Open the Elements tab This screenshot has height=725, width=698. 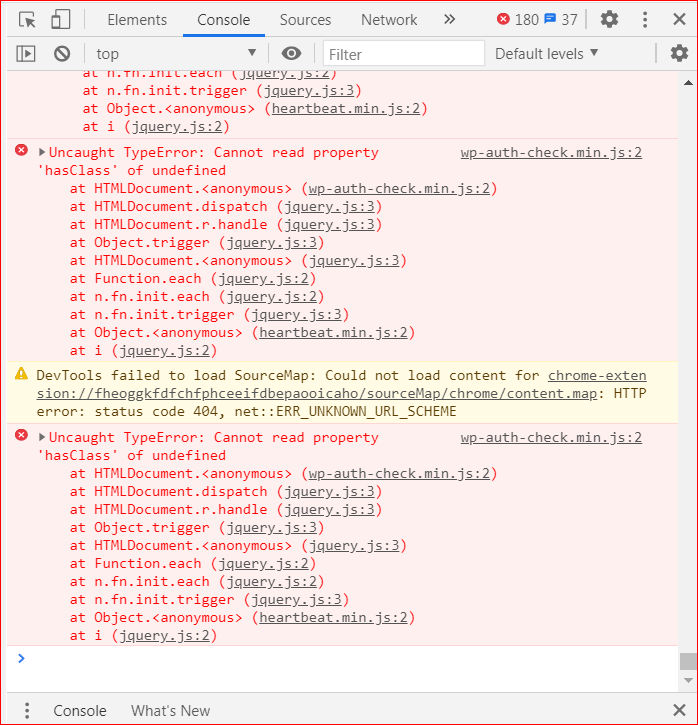(x=137, y=20)
